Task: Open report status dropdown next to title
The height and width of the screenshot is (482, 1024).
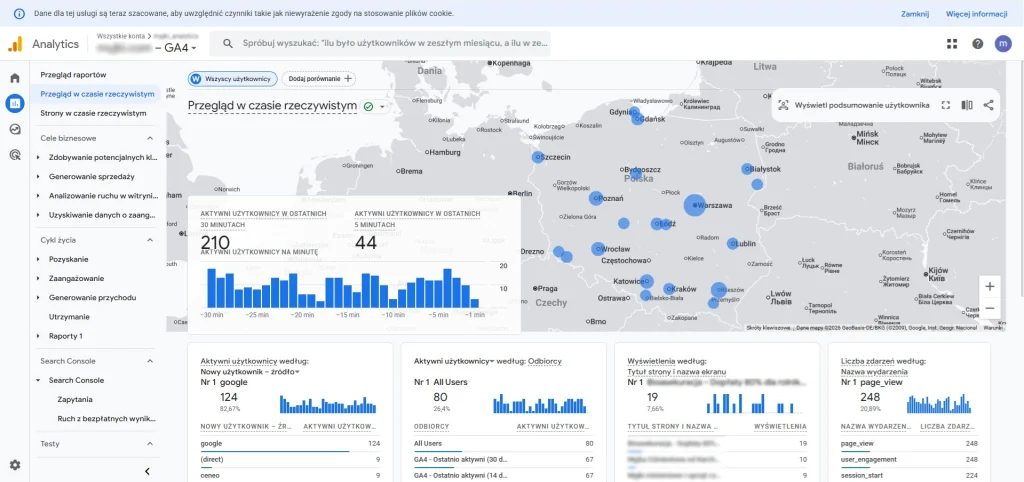Action: 382,106
